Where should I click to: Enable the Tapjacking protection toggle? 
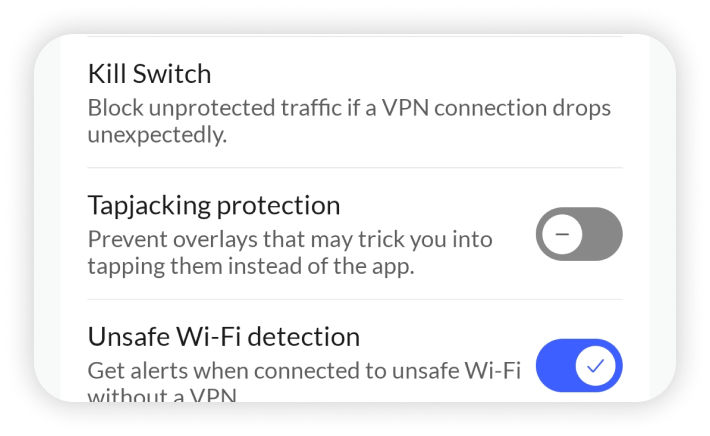578,234
